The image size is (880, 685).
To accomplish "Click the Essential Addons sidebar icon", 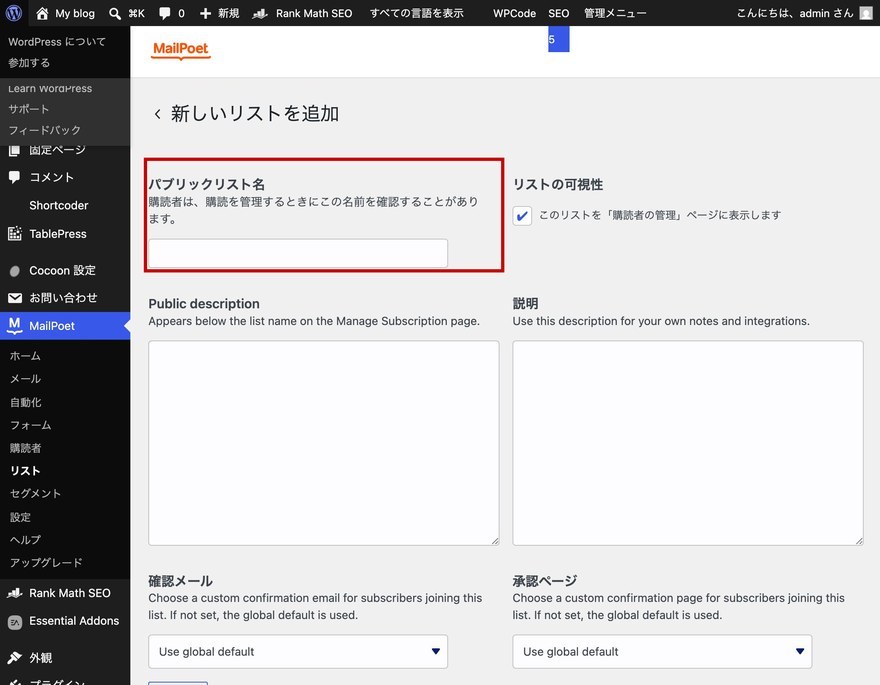I will click(15, 622).
